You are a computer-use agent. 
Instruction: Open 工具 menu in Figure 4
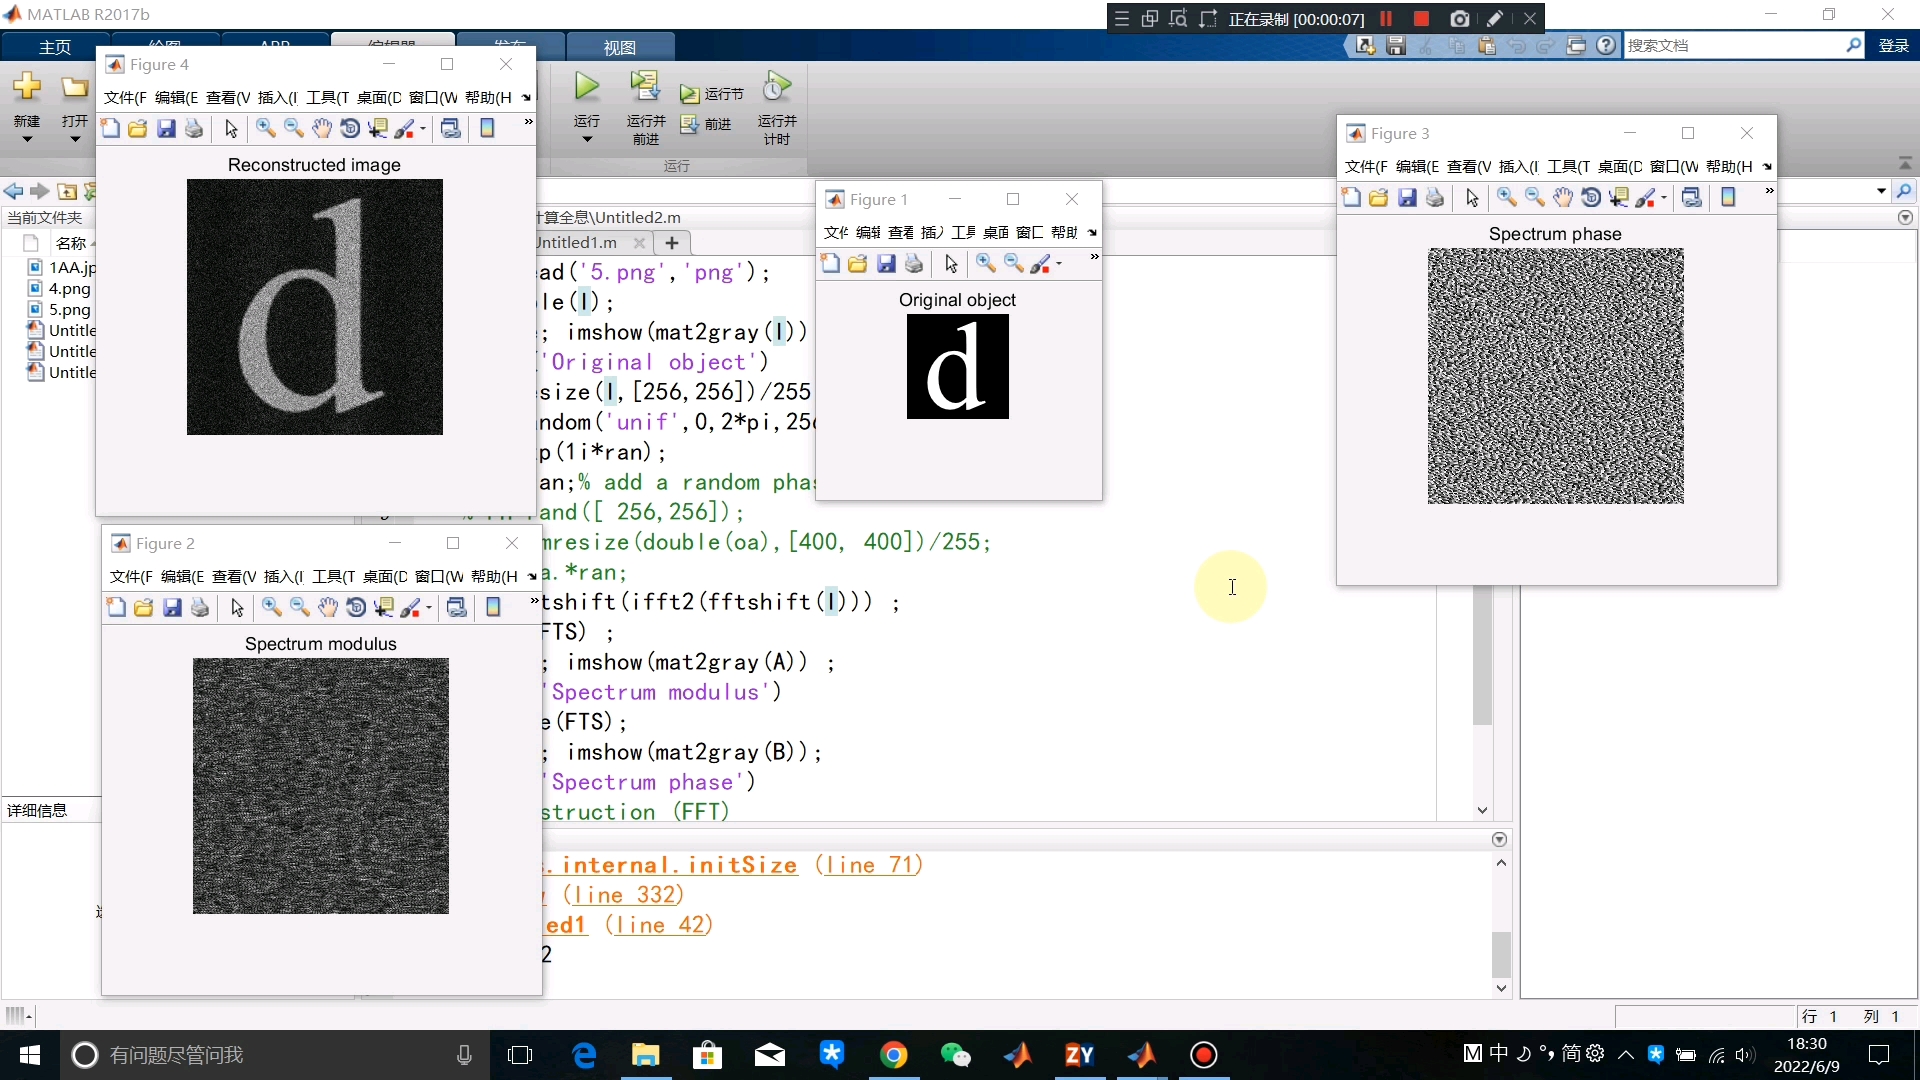coord(327,97)
